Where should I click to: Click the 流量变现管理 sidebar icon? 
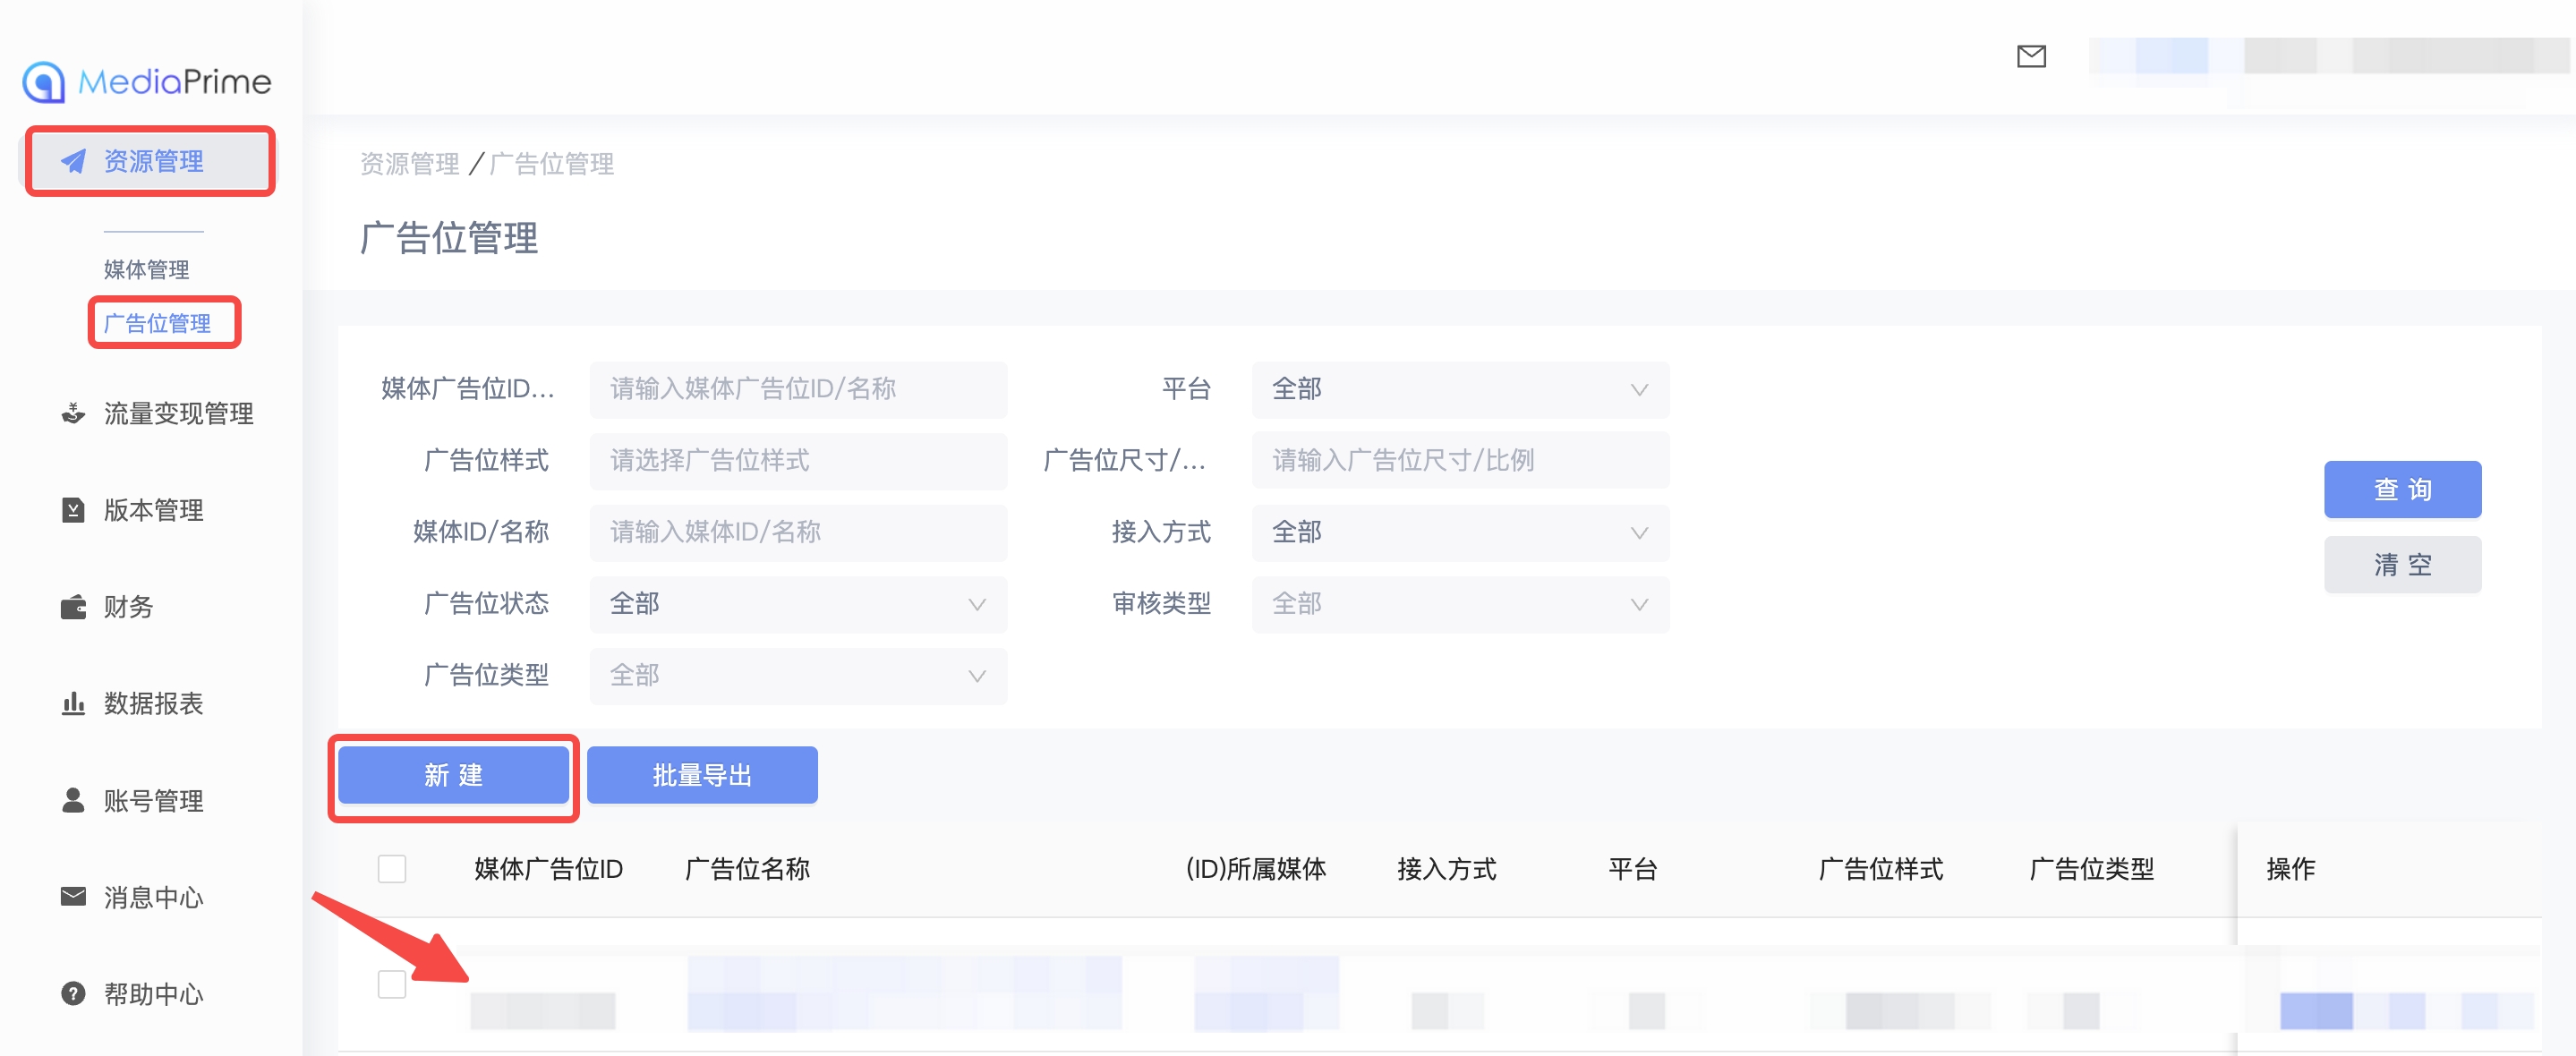tap(73, 413)
